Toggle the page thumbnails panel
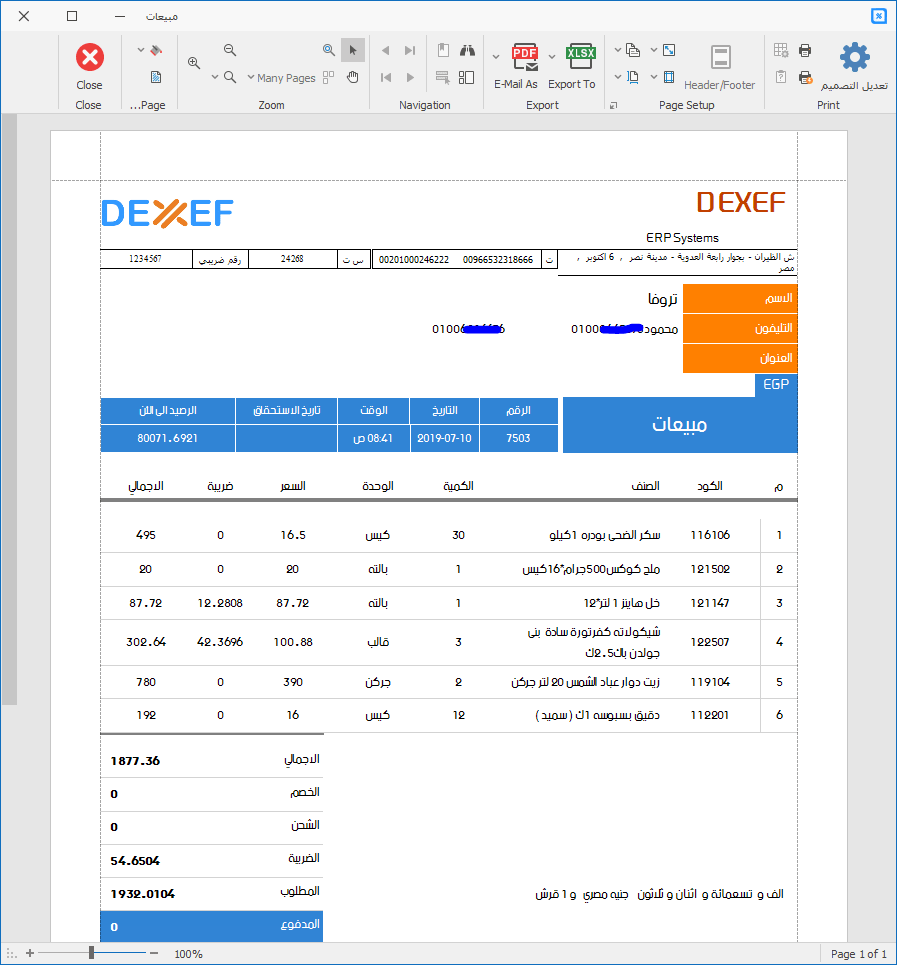The height and width of the screenshot is (965, 897). coord(467,77)
